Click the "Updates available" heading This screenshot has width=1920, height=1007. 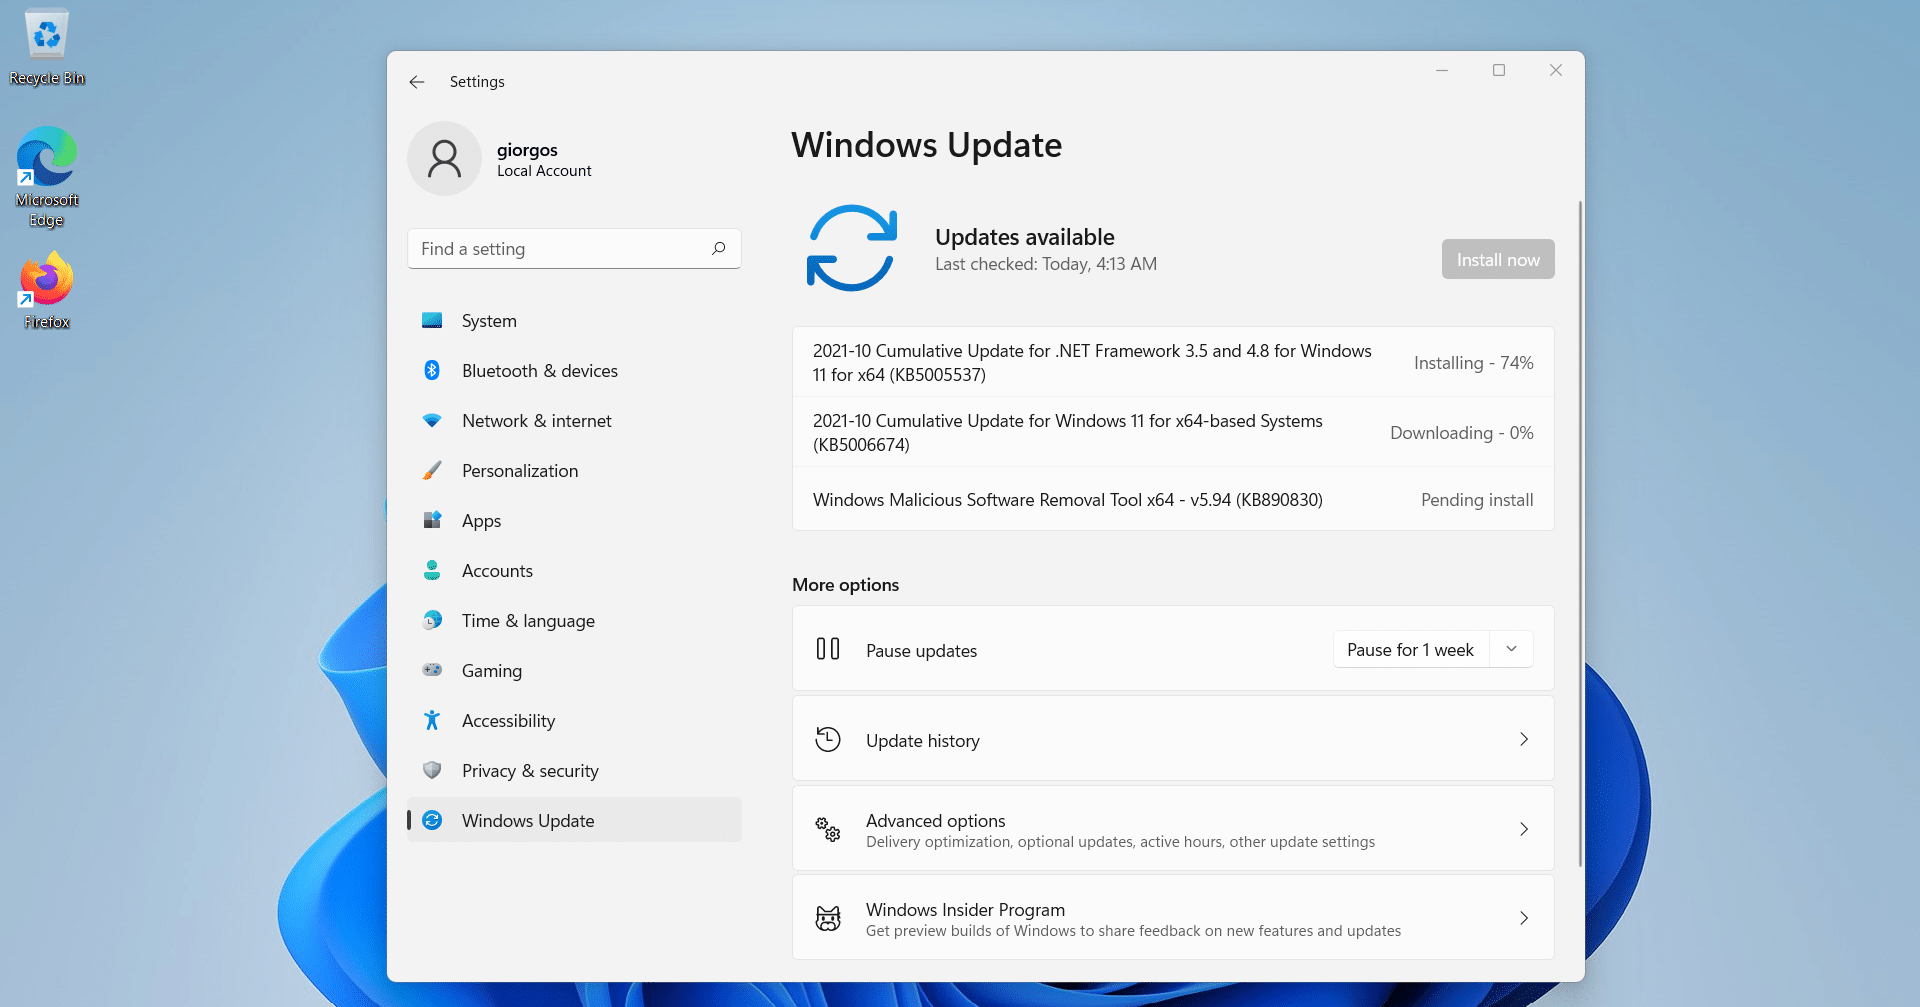pyautogui.click(x=1025, y=237)
